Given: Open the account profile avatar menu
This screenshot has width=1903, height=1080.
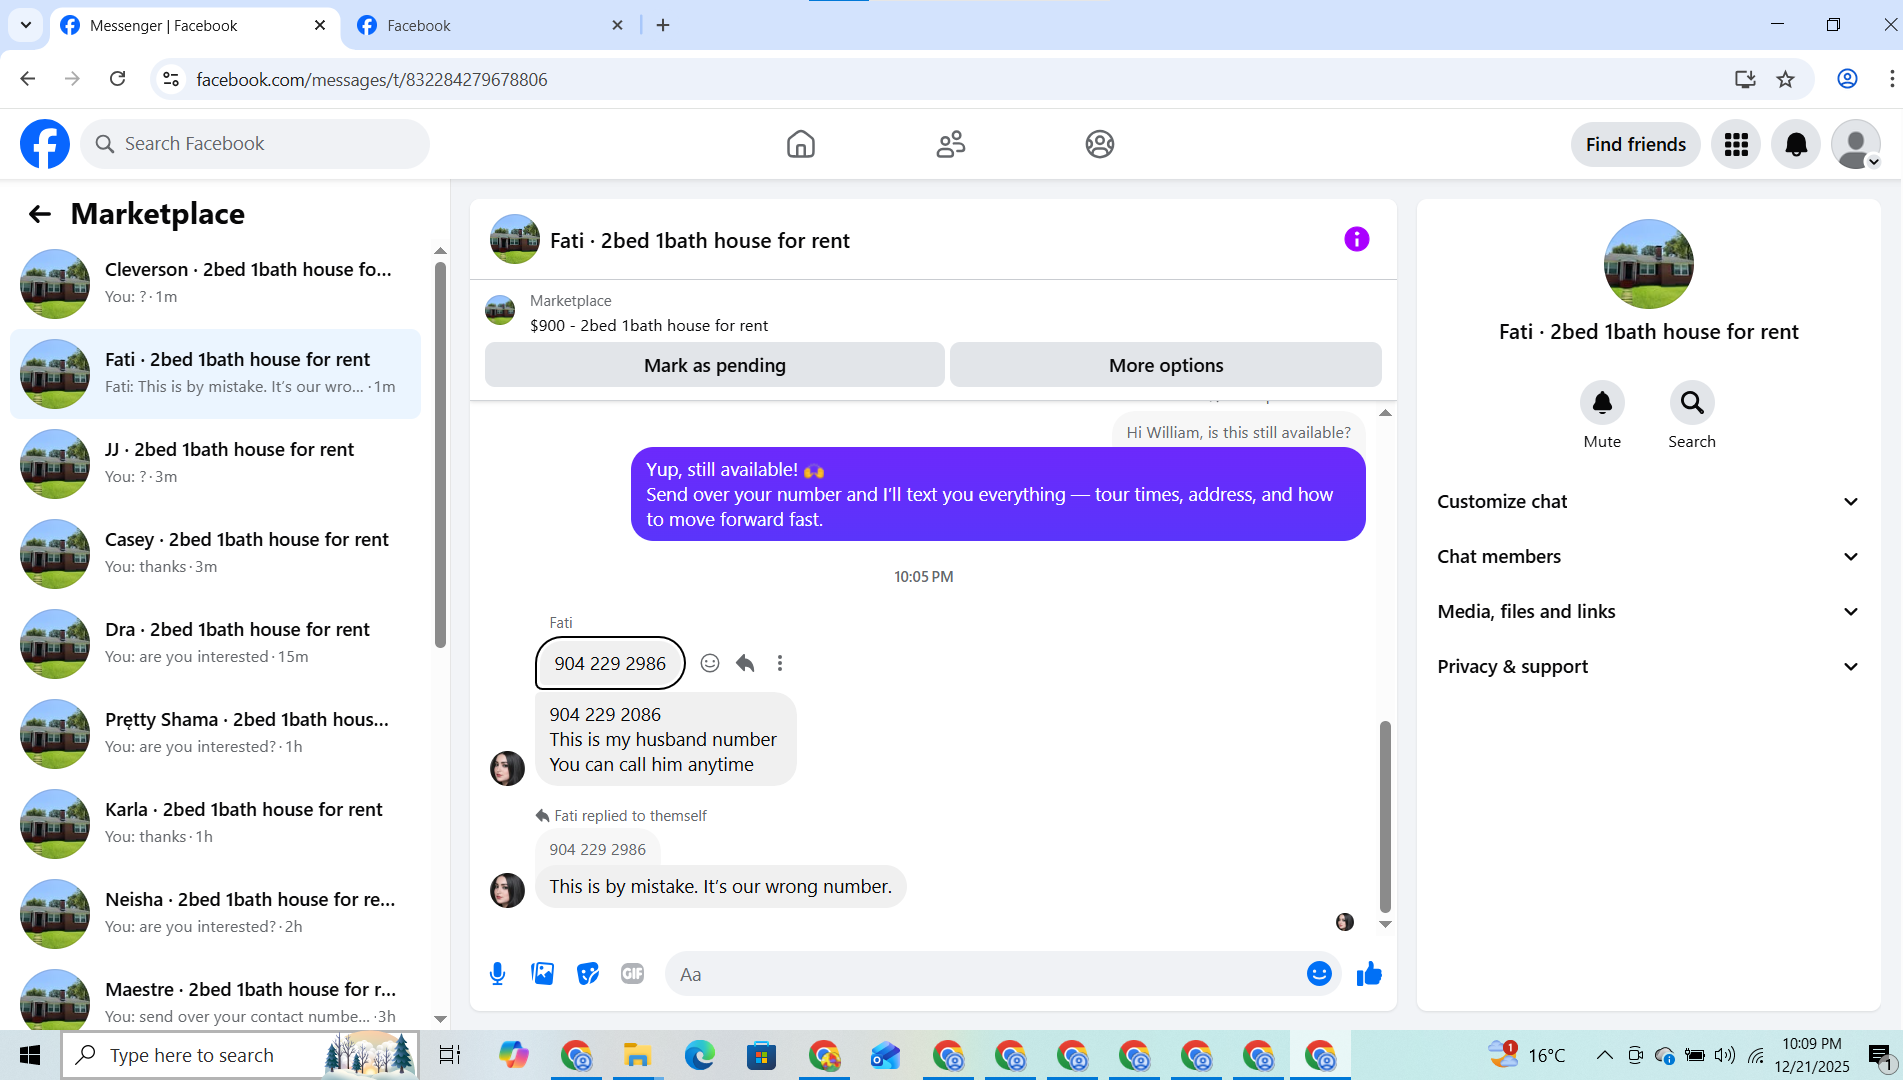Looking at the screenshot, I should click(x=1856, y=144).
